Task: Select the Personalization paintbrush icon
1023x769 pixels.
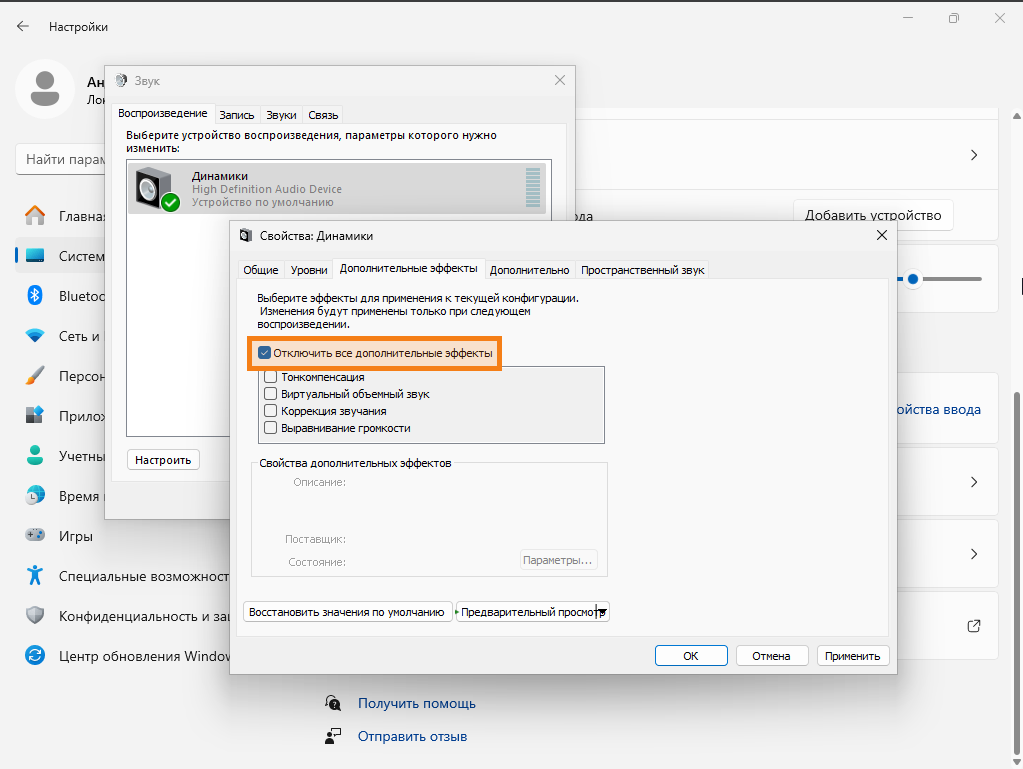Action: (x=35, y=376)
